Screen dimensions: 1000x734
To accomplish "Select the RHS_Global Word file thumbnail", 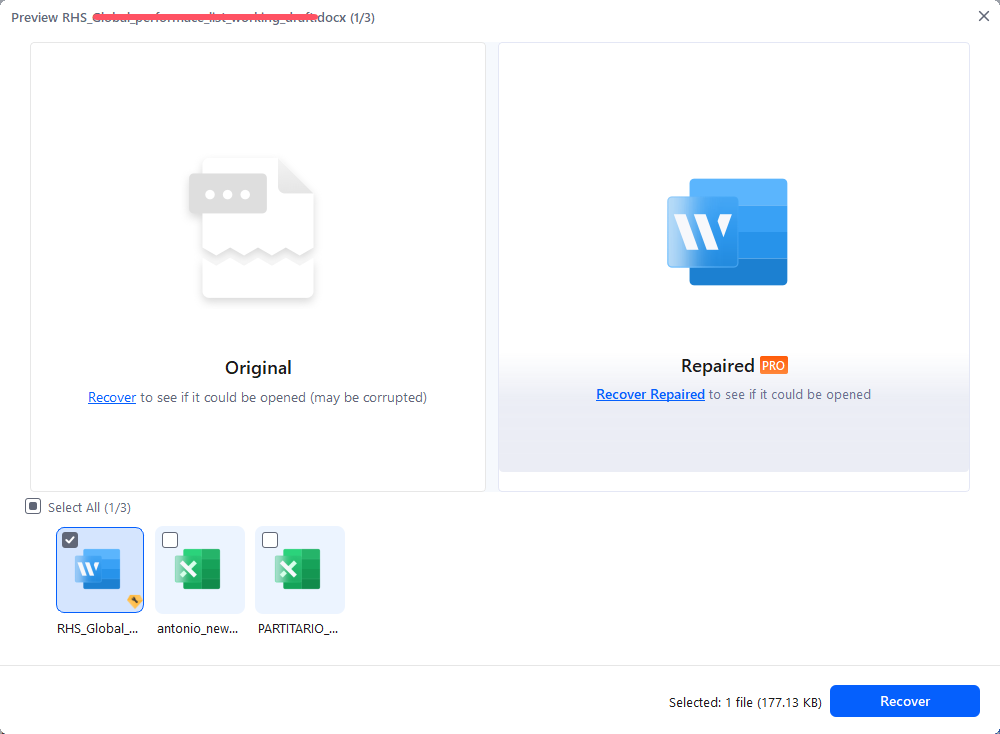I will [x=100, y=569].
